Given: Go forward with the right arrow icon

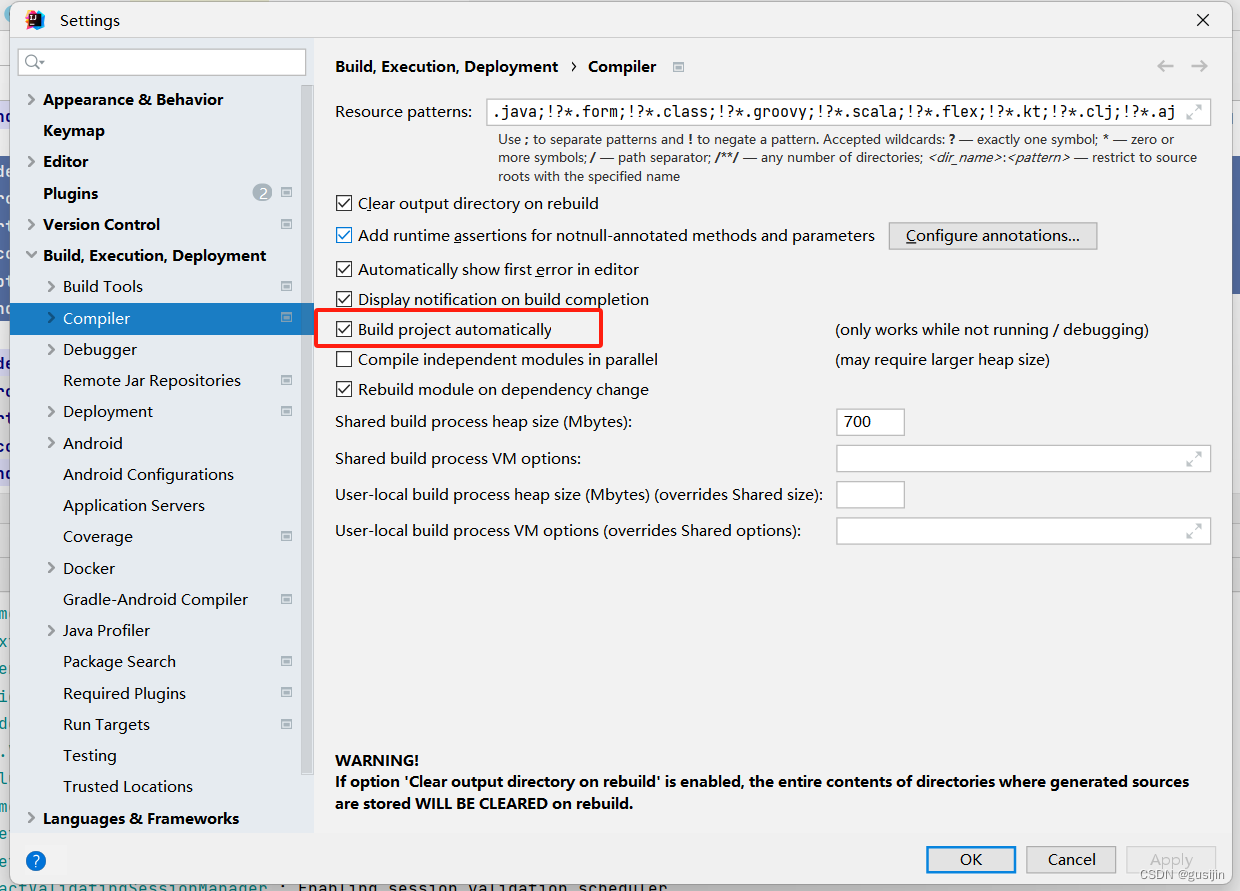Looking at the screenshot, I should [1199, 66].
